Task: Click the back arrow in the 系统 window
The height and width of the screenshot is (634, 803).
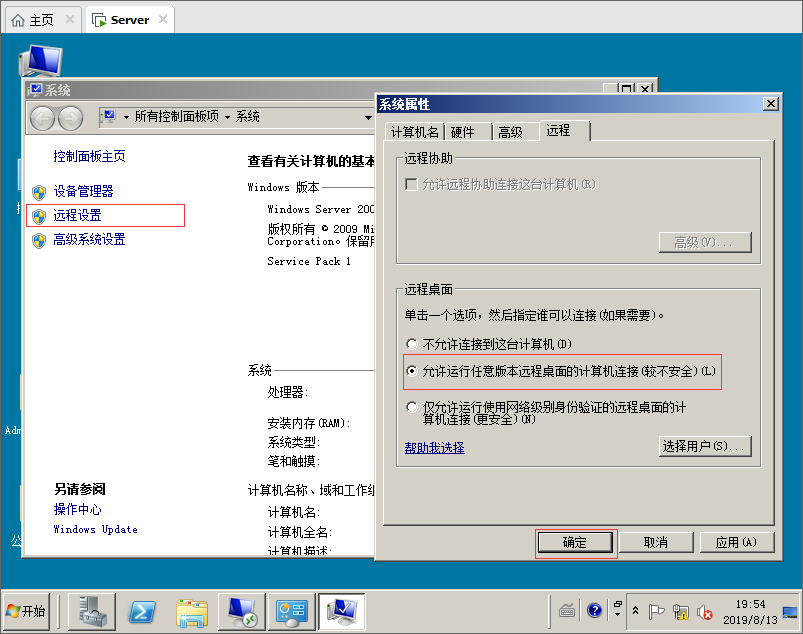Action: pyautogui.click(x=43, y=118)
